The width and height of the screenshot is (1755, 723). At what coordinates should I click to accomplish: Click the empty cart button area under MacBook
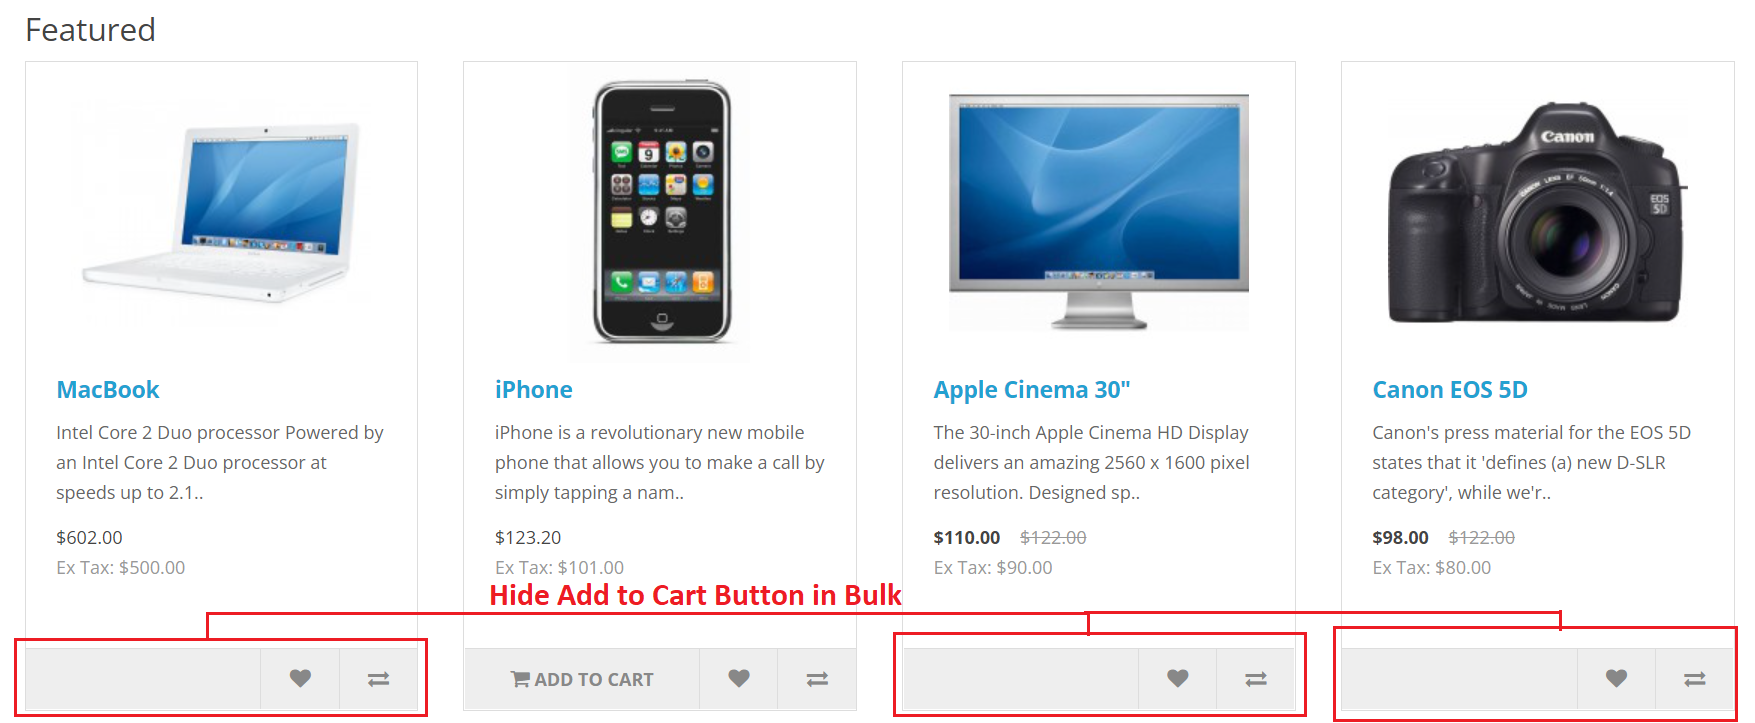tap(143, 679)
